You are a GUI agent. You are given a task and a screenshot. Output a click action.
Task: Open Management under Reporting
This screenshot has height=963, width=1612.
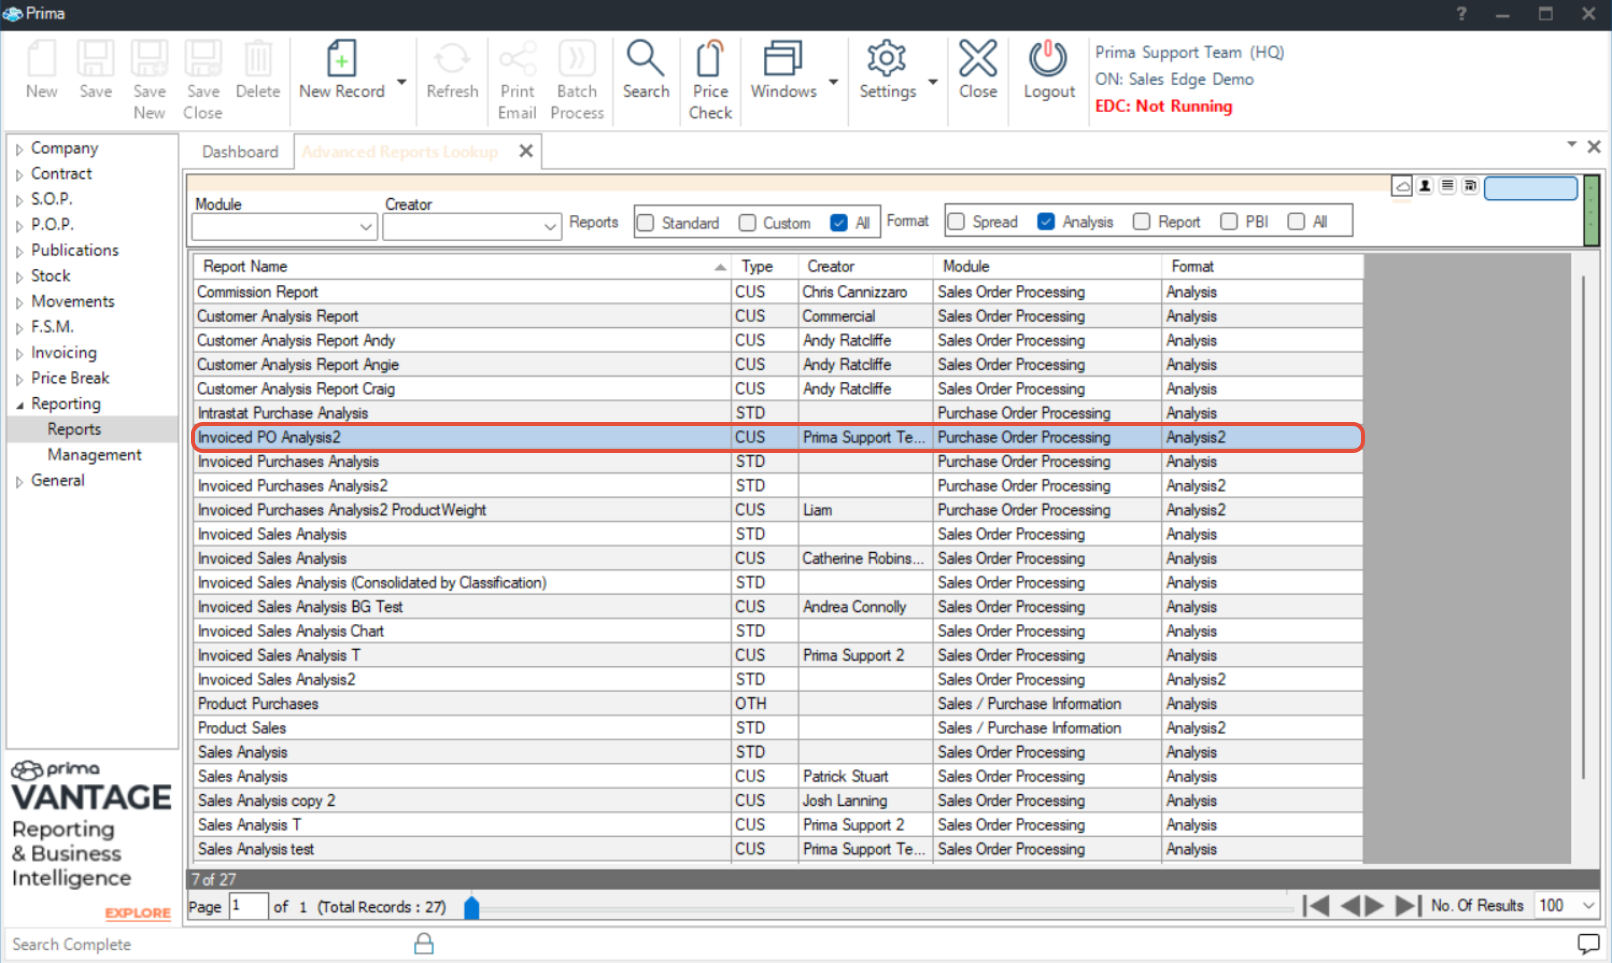click(94, 455)
